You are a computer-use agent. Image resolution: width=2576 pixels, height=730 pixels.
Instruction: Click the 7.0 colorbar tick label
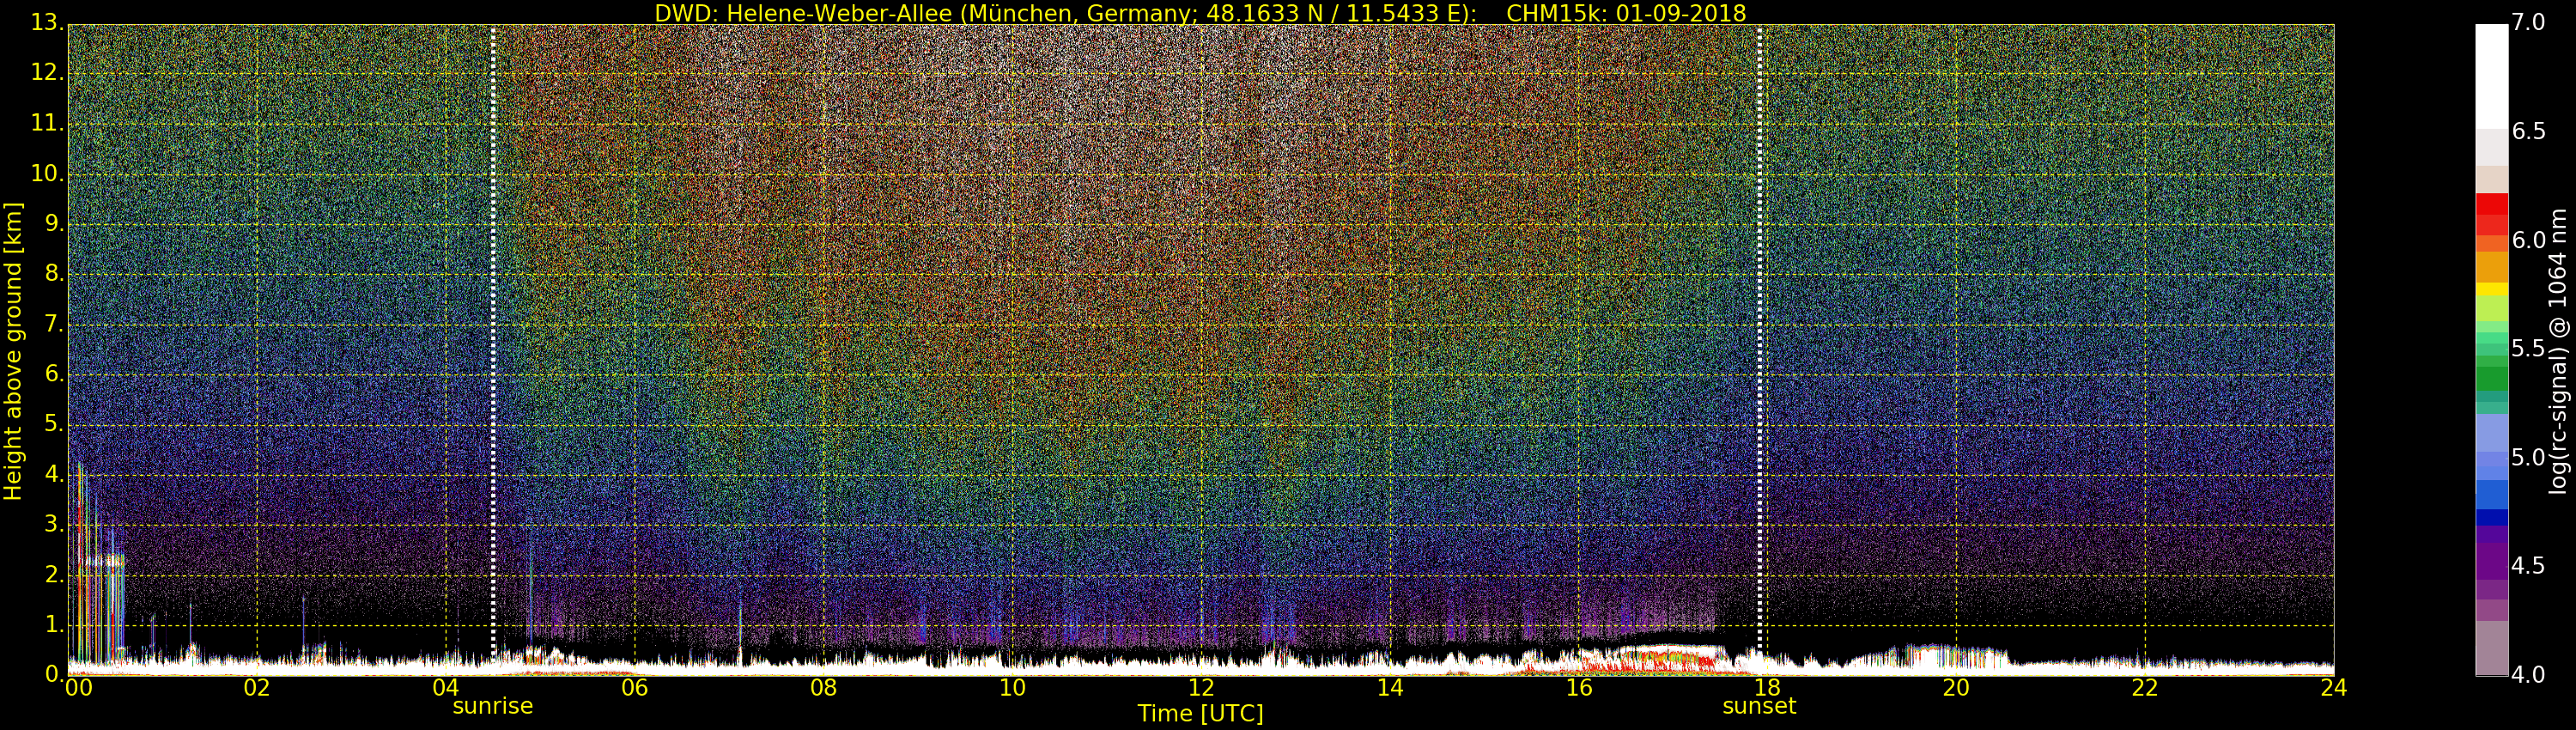tap(2529, 23)
